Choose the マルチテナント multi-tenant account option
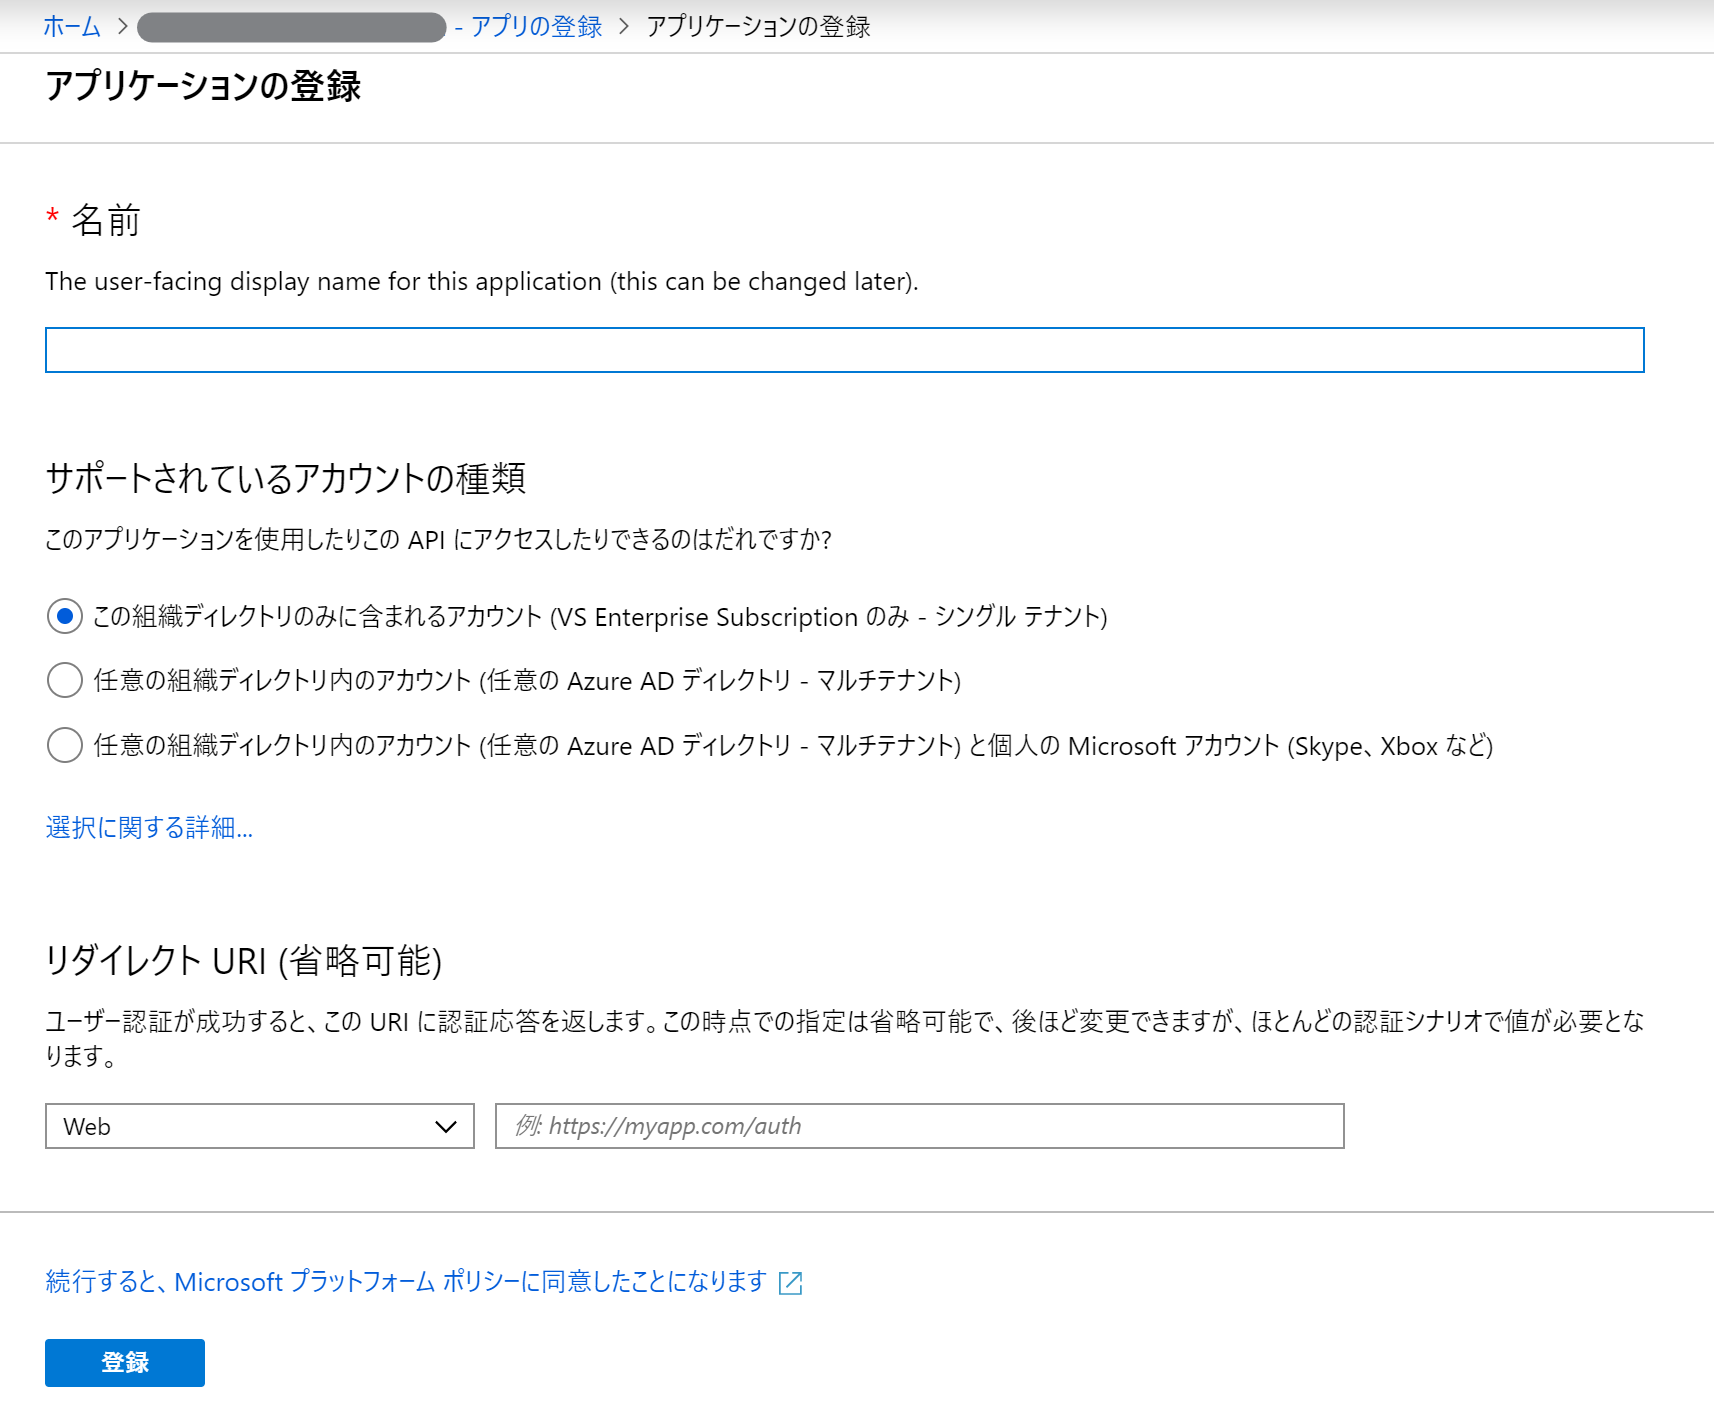The height and width of the screenshot is (1402, 1714). pos(64,681)
